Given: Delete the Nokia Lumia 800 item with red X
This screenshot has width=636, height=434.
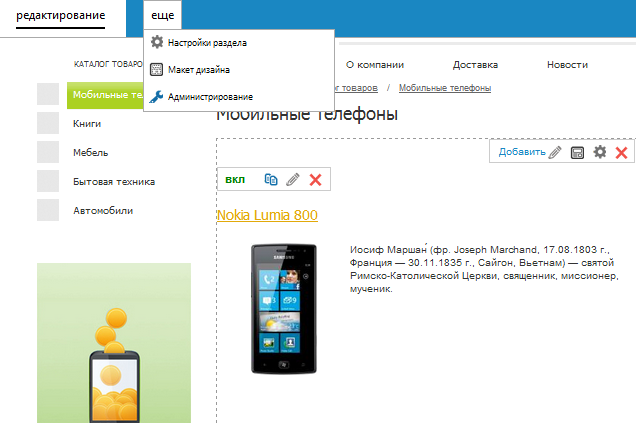Looking at the screenshot, I should point(316,180).
